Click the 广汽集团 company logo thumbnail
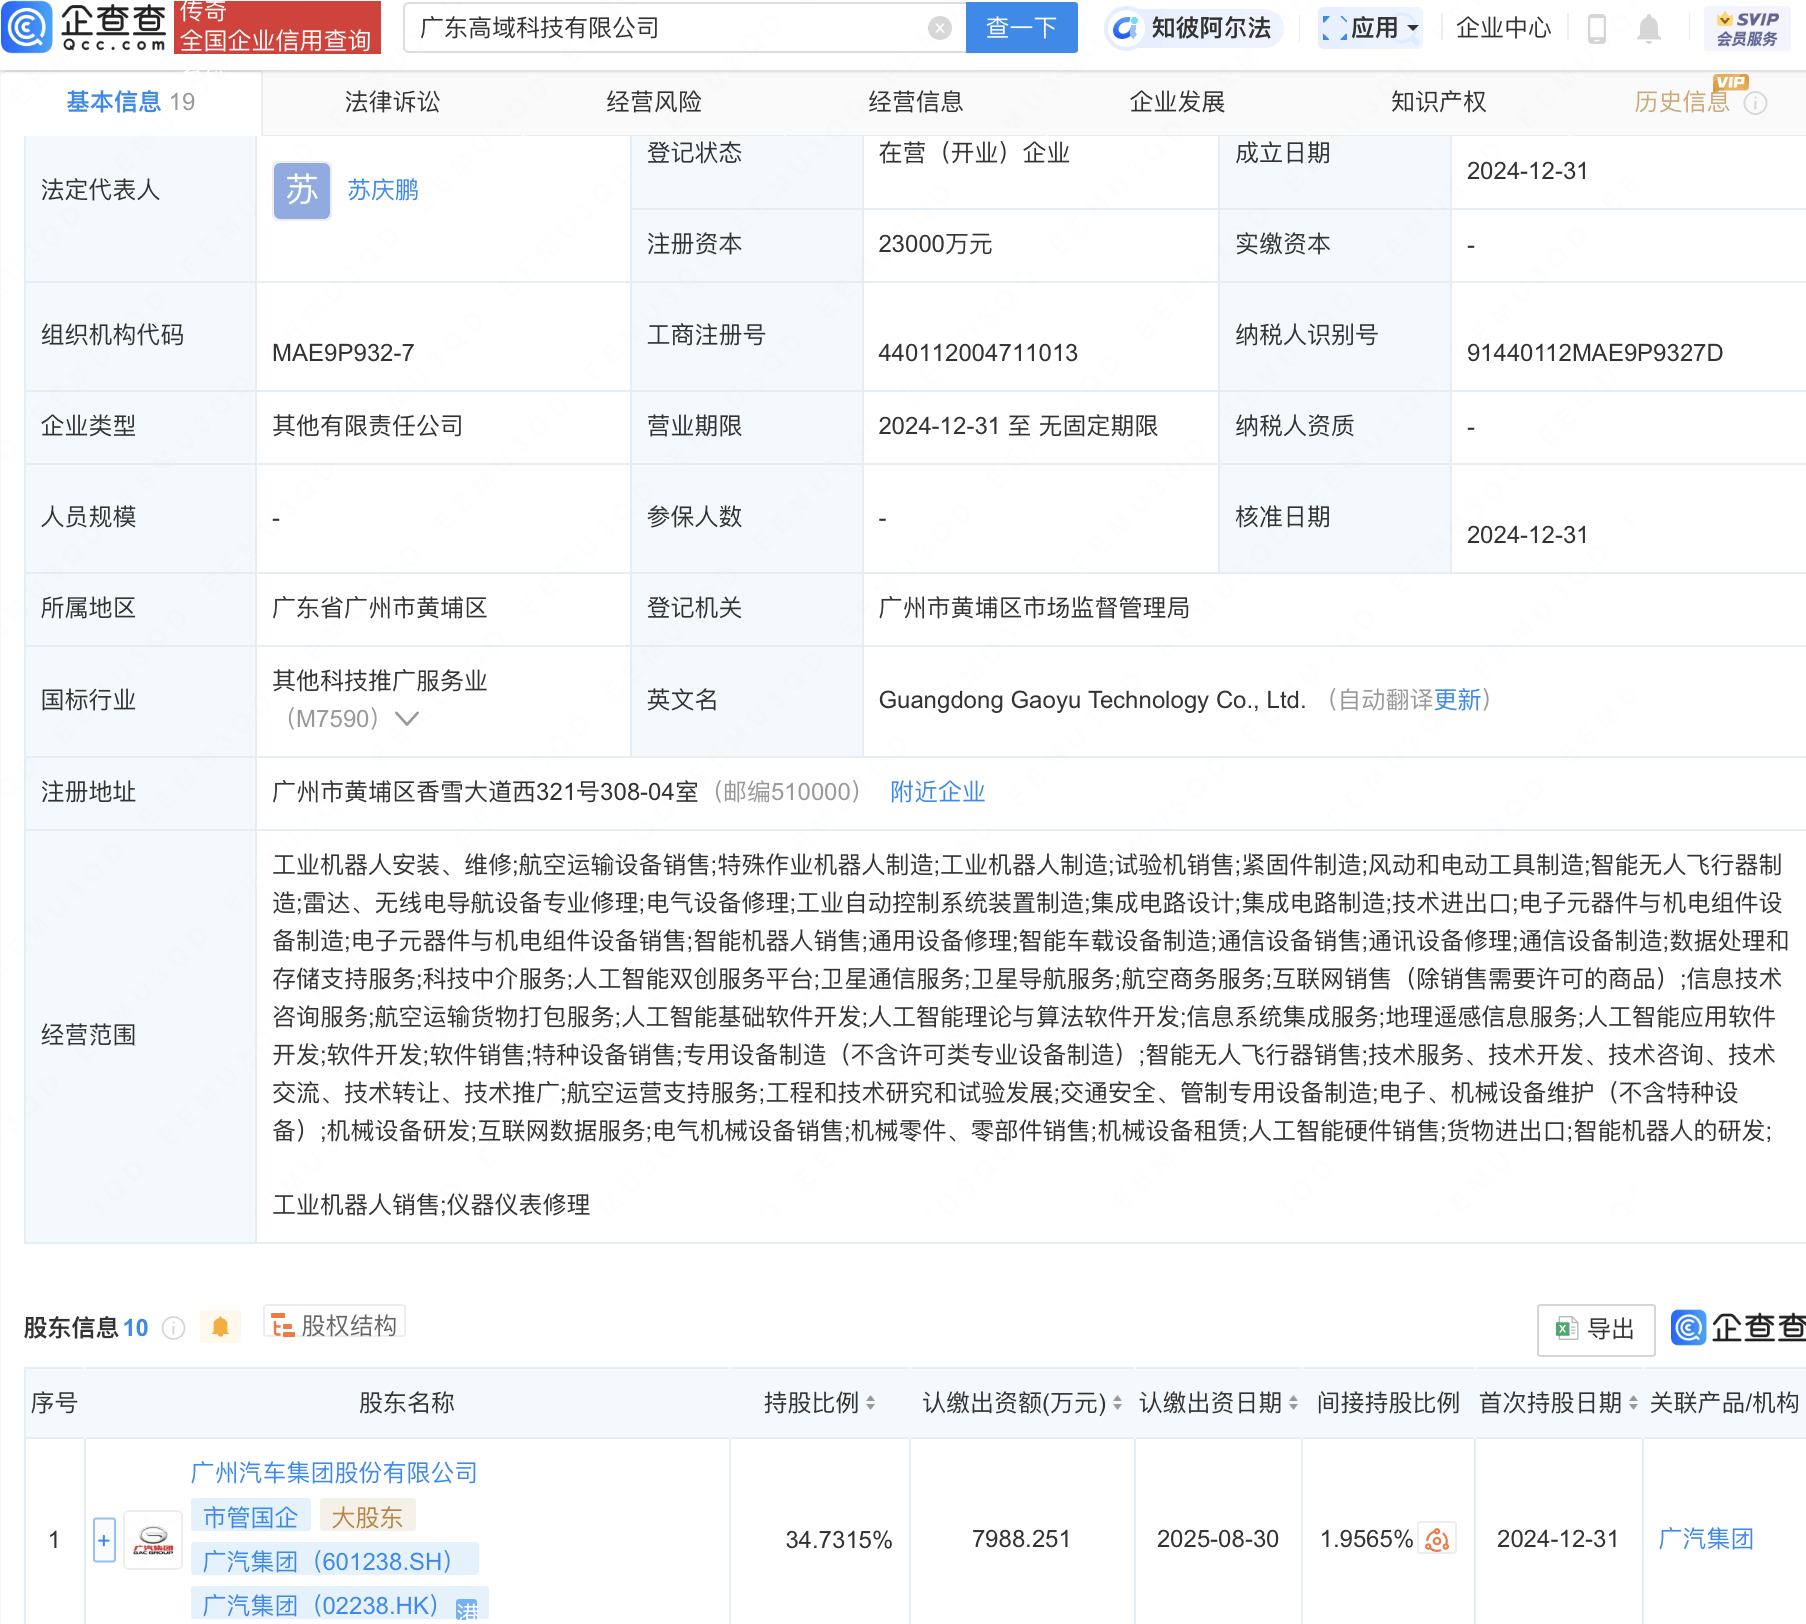1806x1624 pixels. coord(153,1539)
